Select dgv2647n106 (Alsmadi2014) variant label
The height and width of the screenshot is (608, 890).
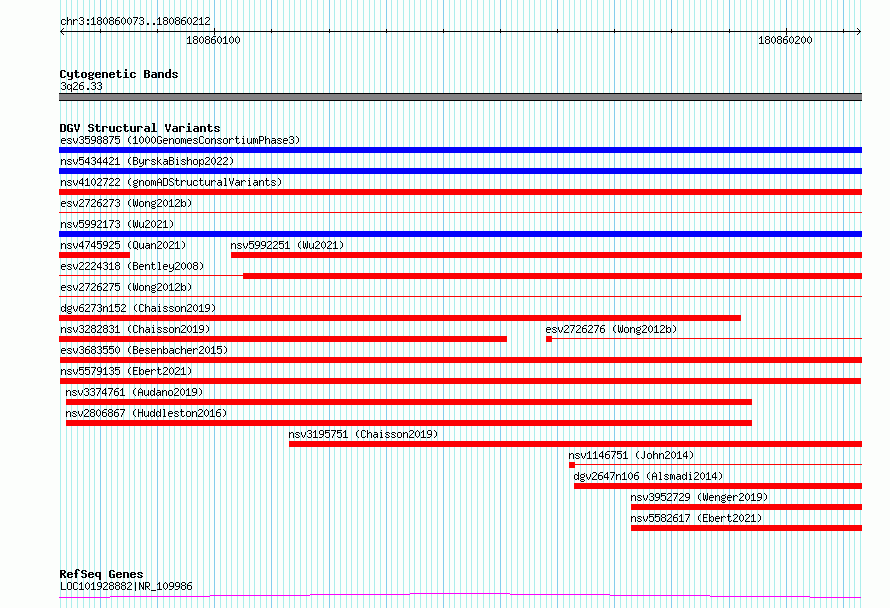(648, 476)
